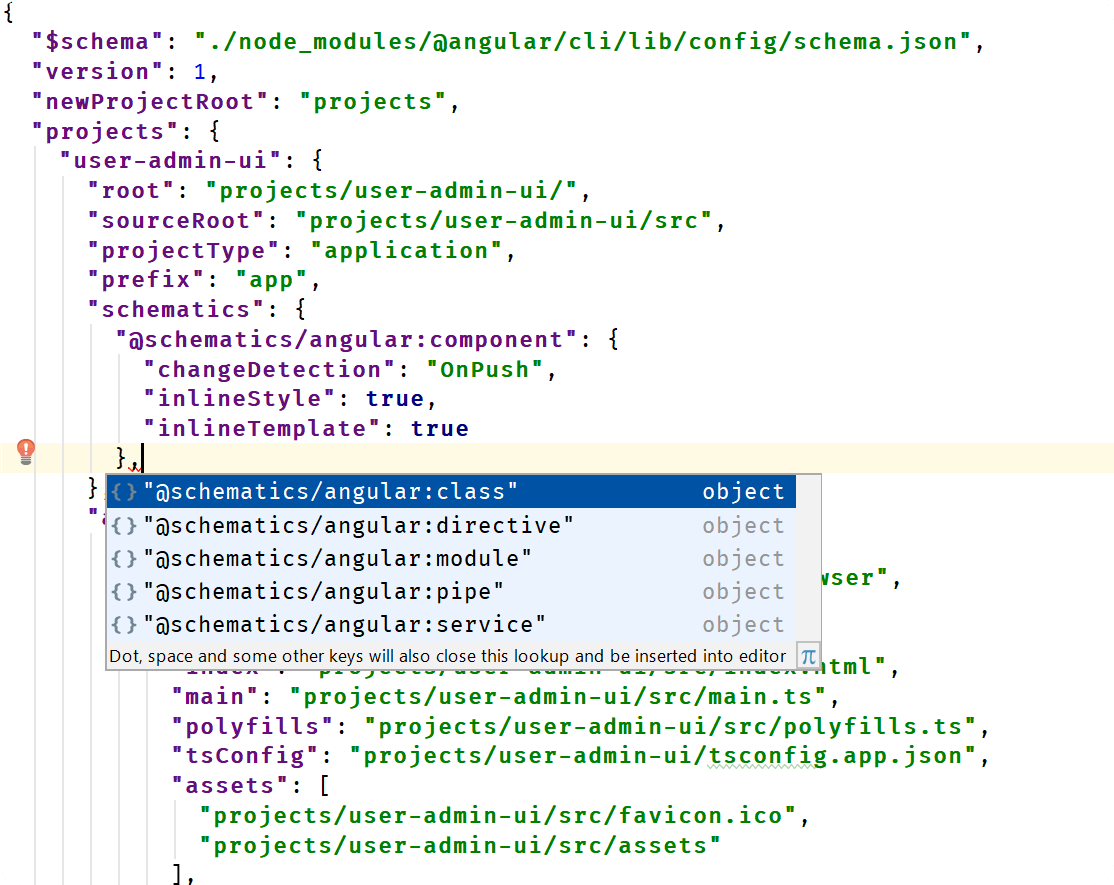
Task: Click the red error lightbulb in the gutter
Action: click(x=26, y=452)
